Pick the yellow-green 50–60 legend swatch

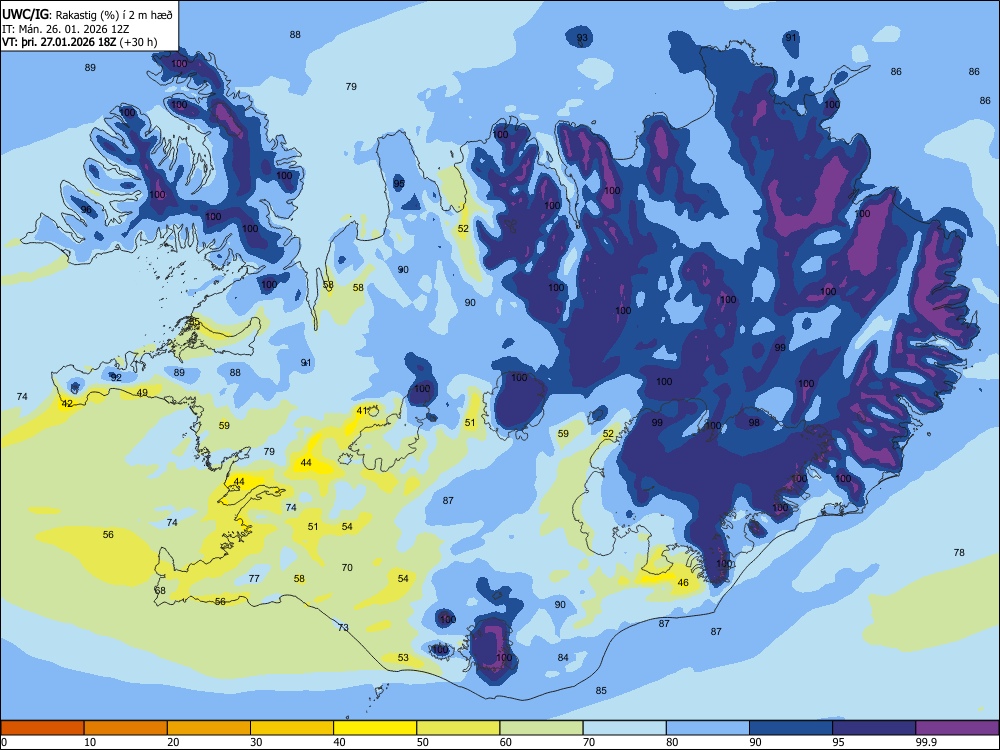point(458,728)
